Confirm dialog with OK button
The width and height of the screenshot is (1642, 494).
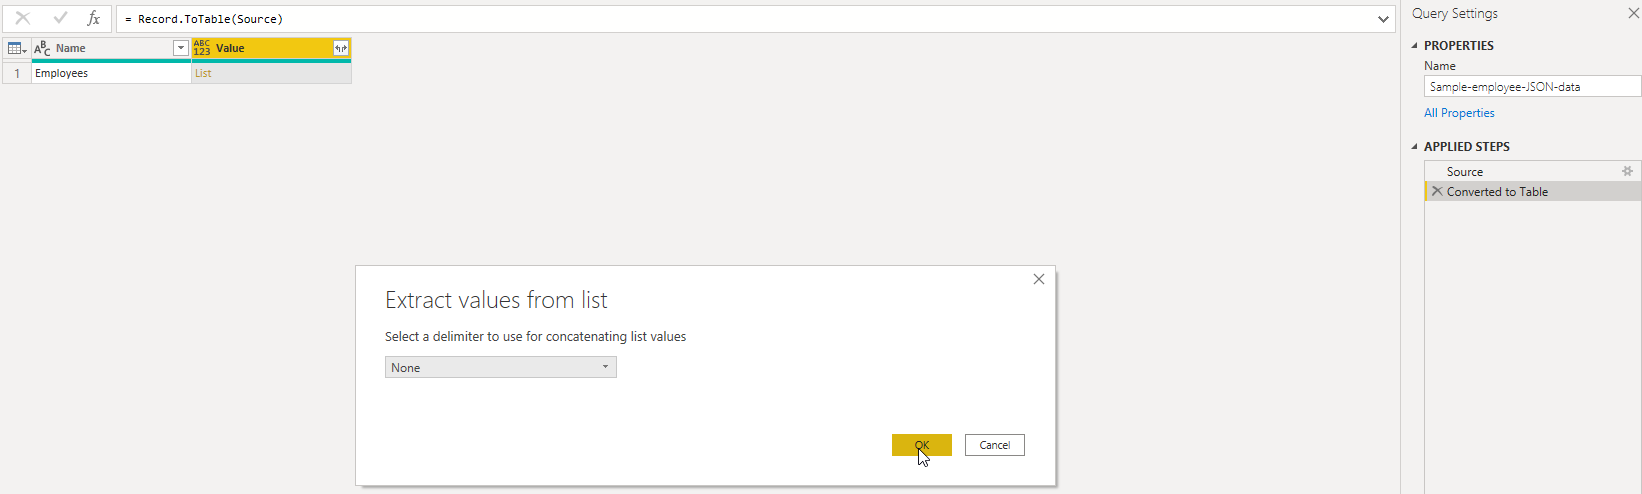click(922, 445)
